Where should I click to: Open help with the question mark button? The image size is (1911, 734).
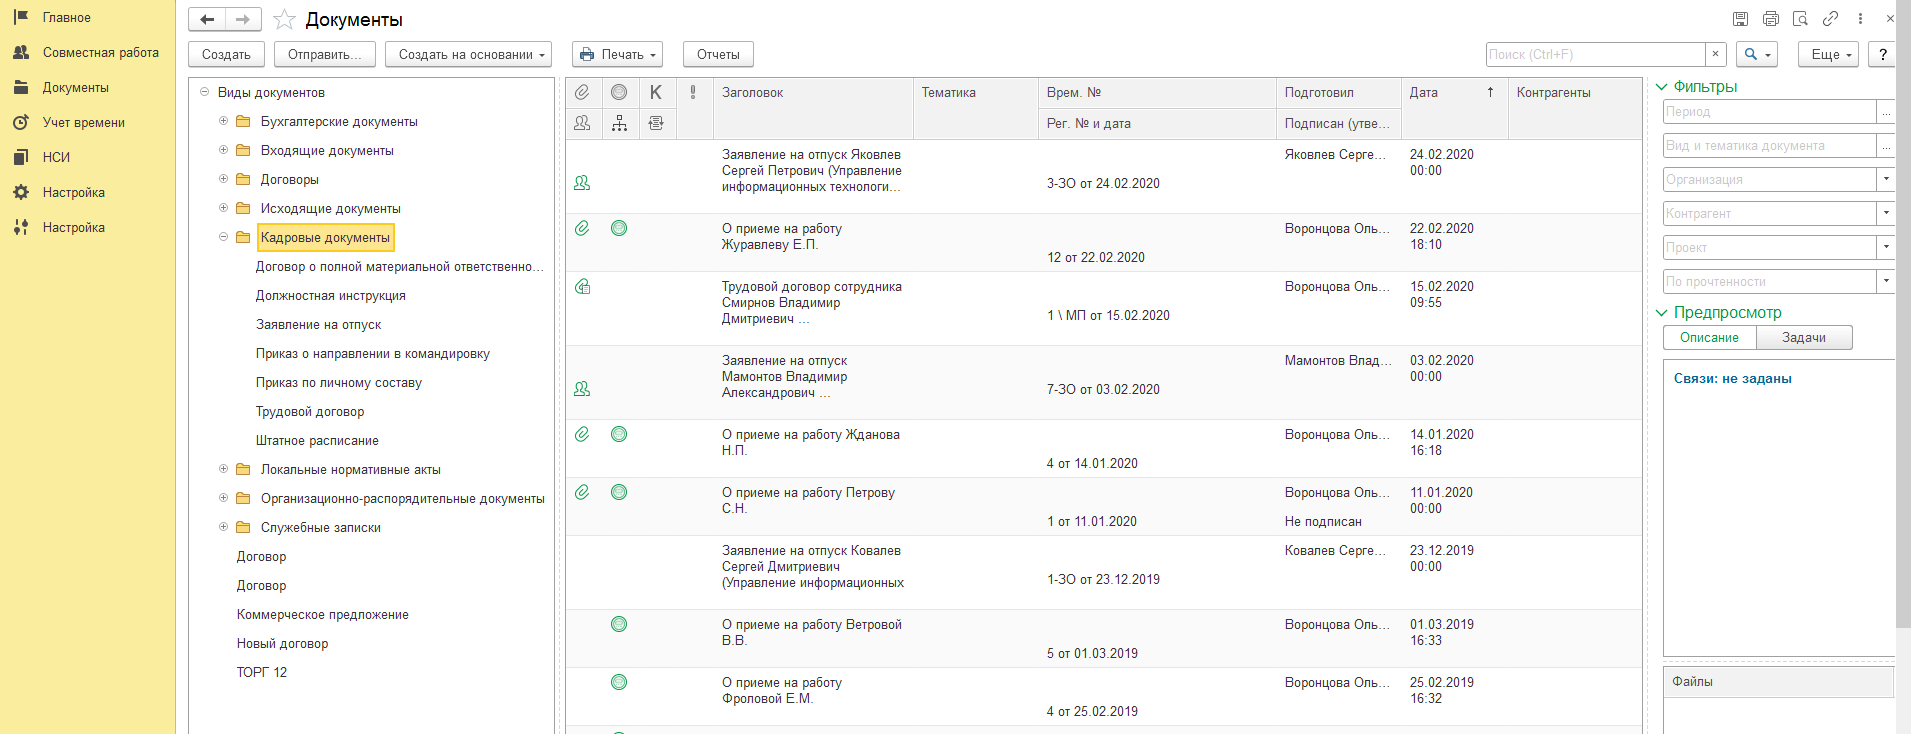(1883, 54)
